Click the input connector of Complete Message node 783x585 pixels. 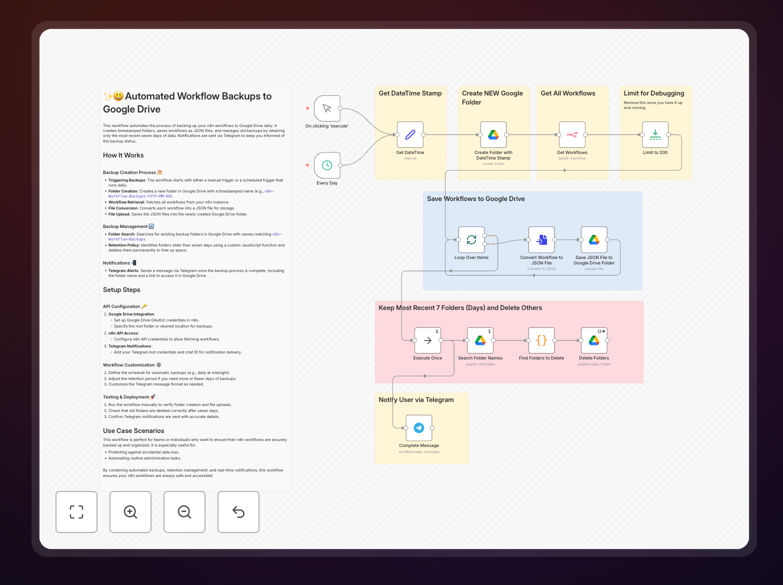coord(405,428)
